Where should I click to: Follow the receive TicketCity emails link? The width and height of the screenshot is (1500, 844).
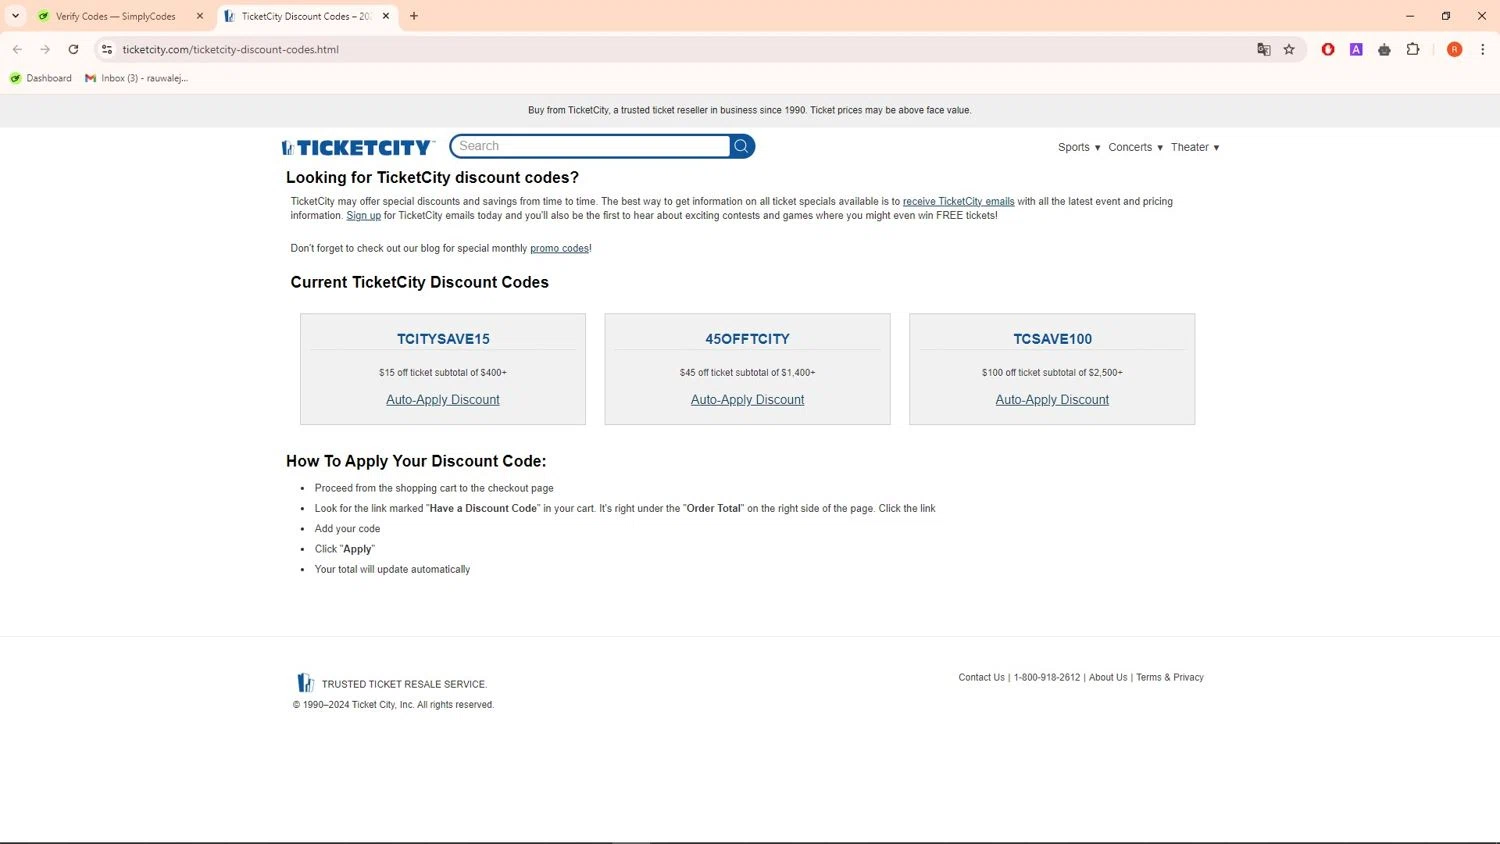coord(958,201)
